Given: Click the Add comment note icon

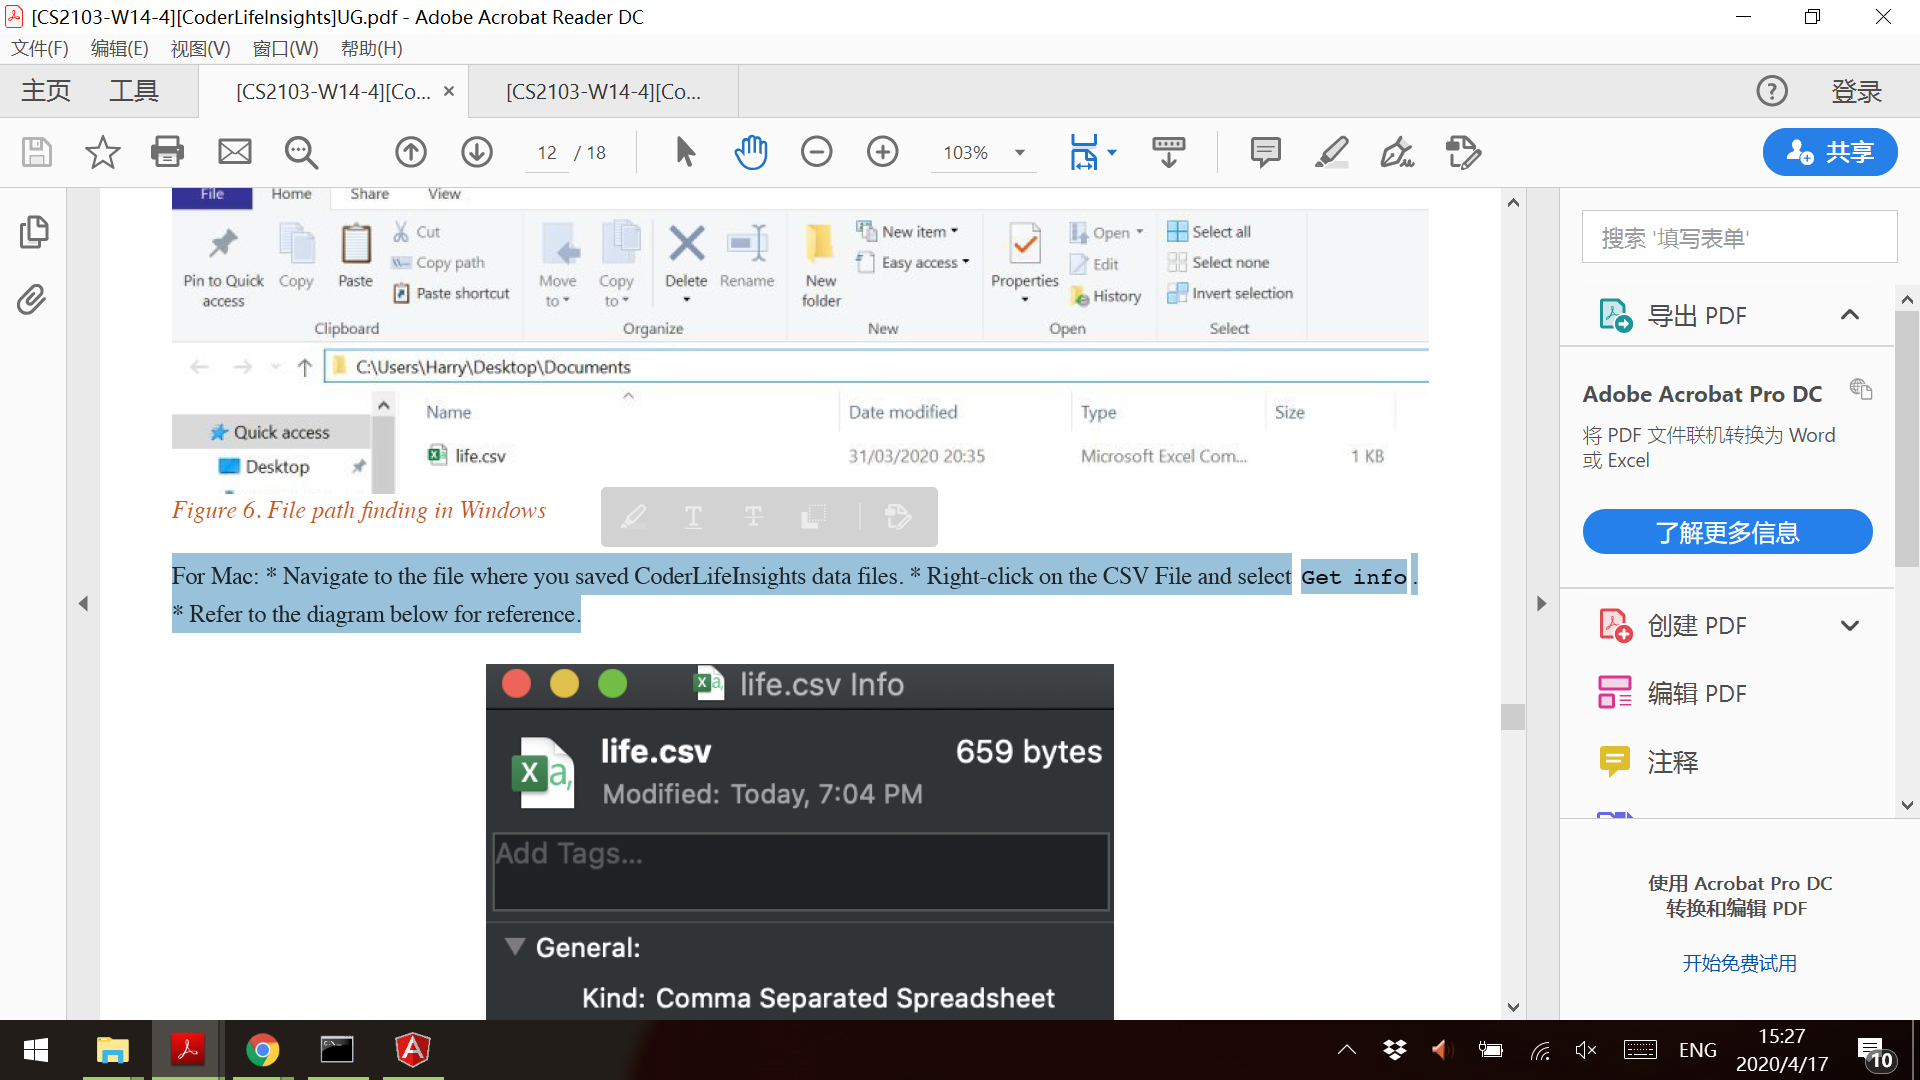Looking at the screenshot, I should pyautogui.click(x=1265, y=152).
